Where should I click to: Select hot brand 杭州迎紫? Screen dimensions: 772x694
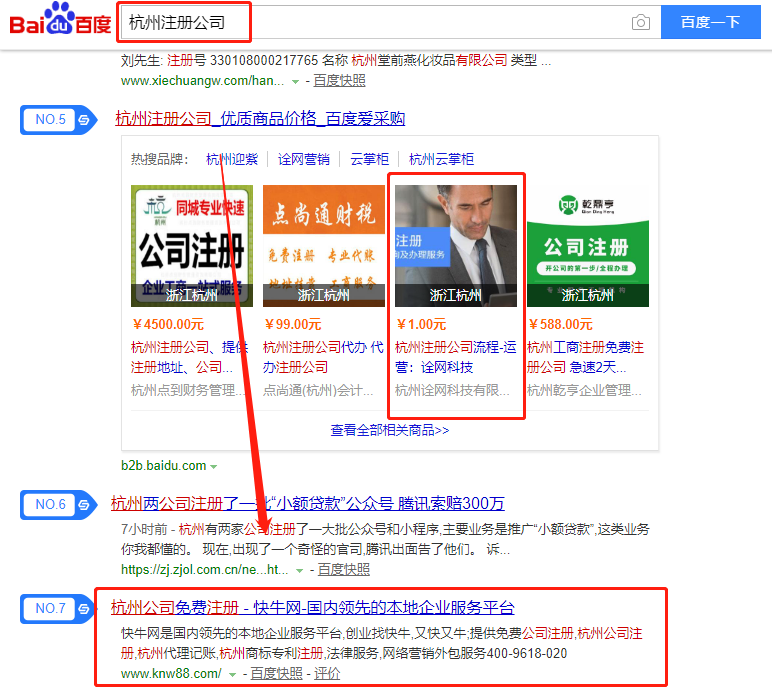point(232,159)
